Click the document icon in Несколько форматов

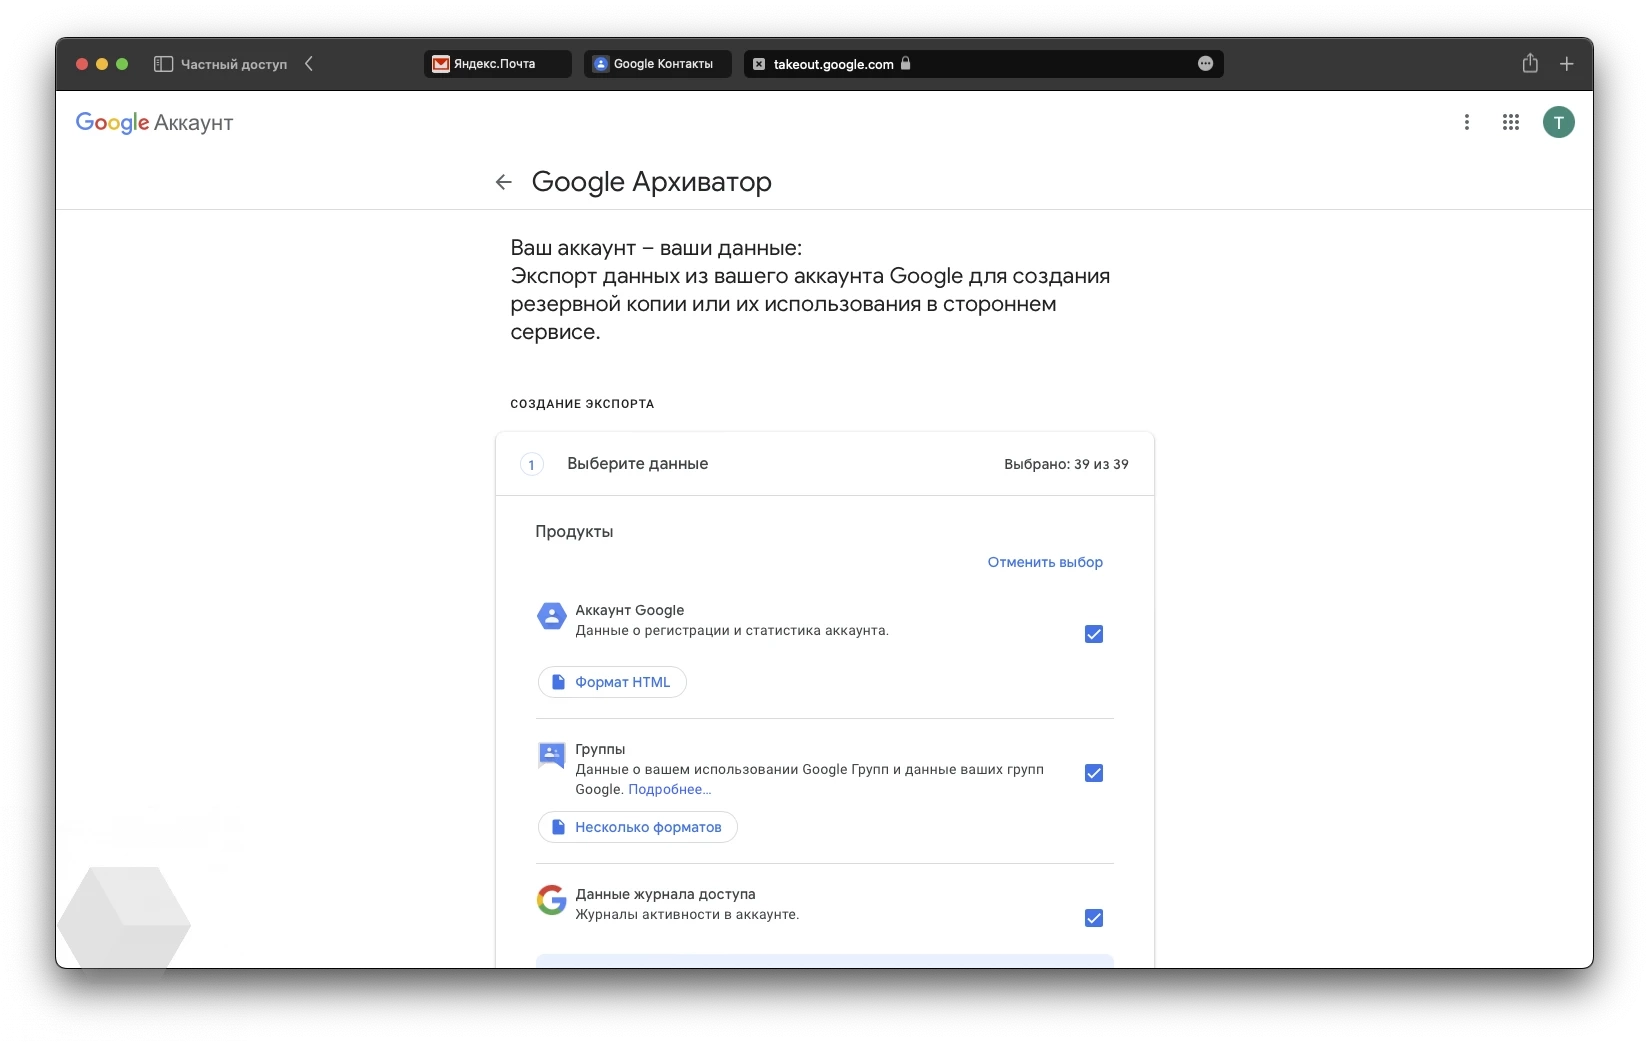(x=559, y=827)
